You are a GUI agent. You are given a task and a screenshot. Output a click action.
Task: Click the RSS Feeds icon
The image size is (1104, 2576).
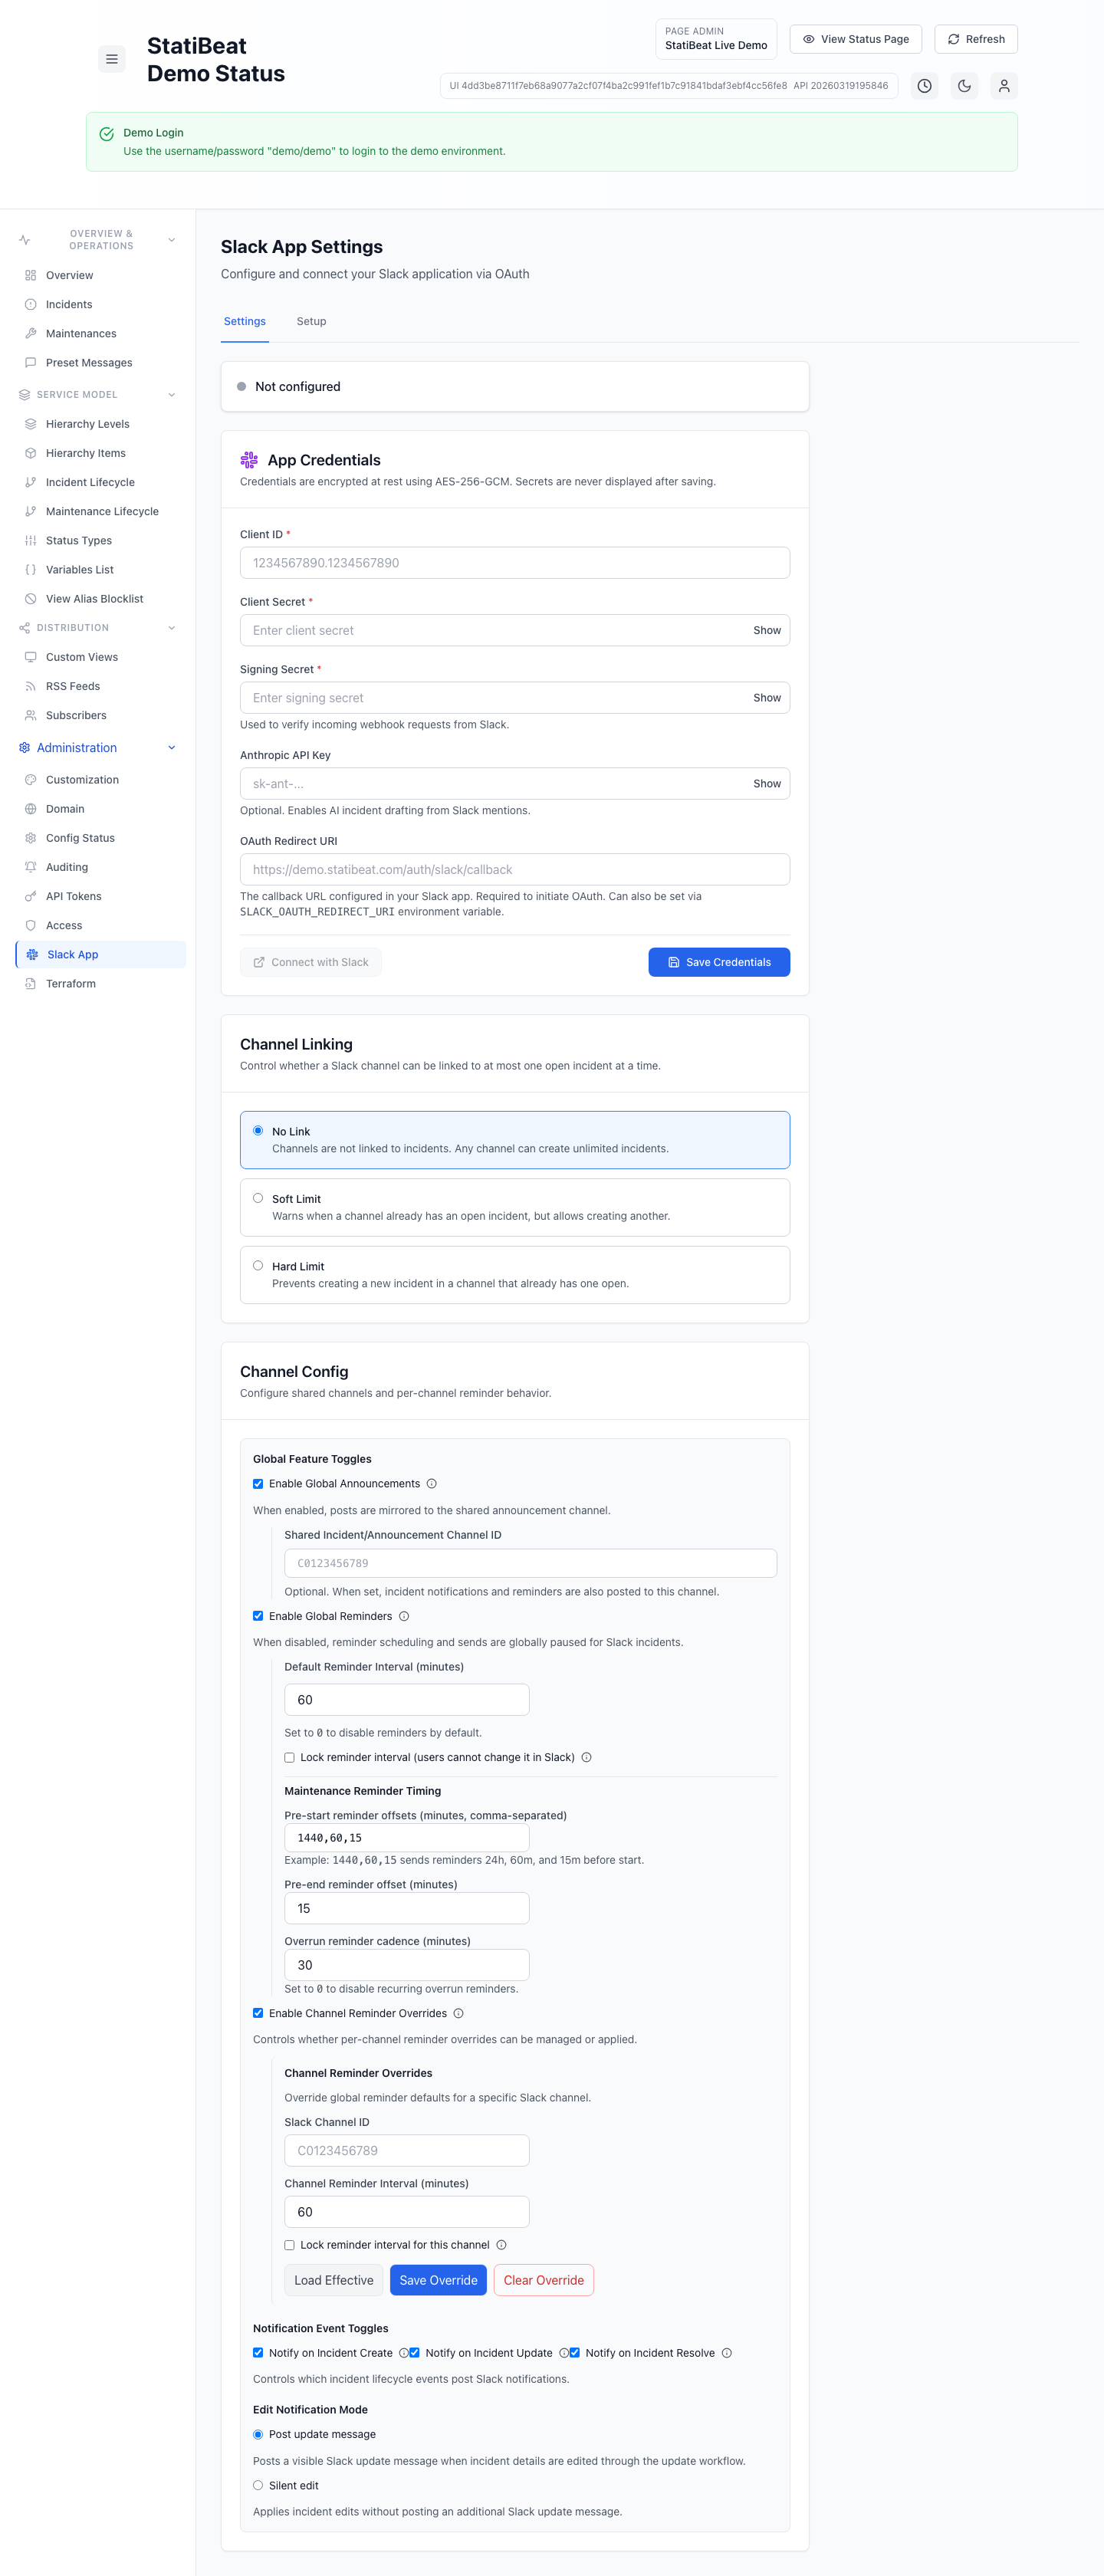click(x=31, y=686)
